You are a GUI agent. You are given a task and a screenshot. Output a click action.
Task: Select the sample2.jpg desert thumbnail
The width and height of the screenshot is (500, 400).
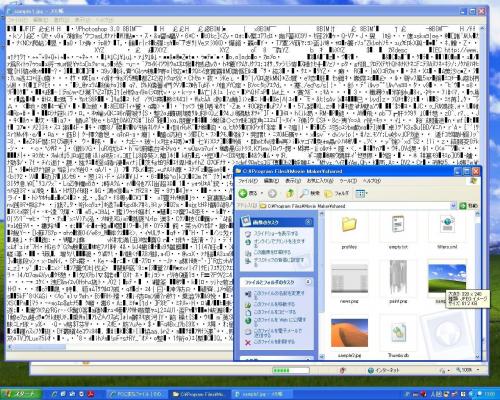tap(349, 333)
